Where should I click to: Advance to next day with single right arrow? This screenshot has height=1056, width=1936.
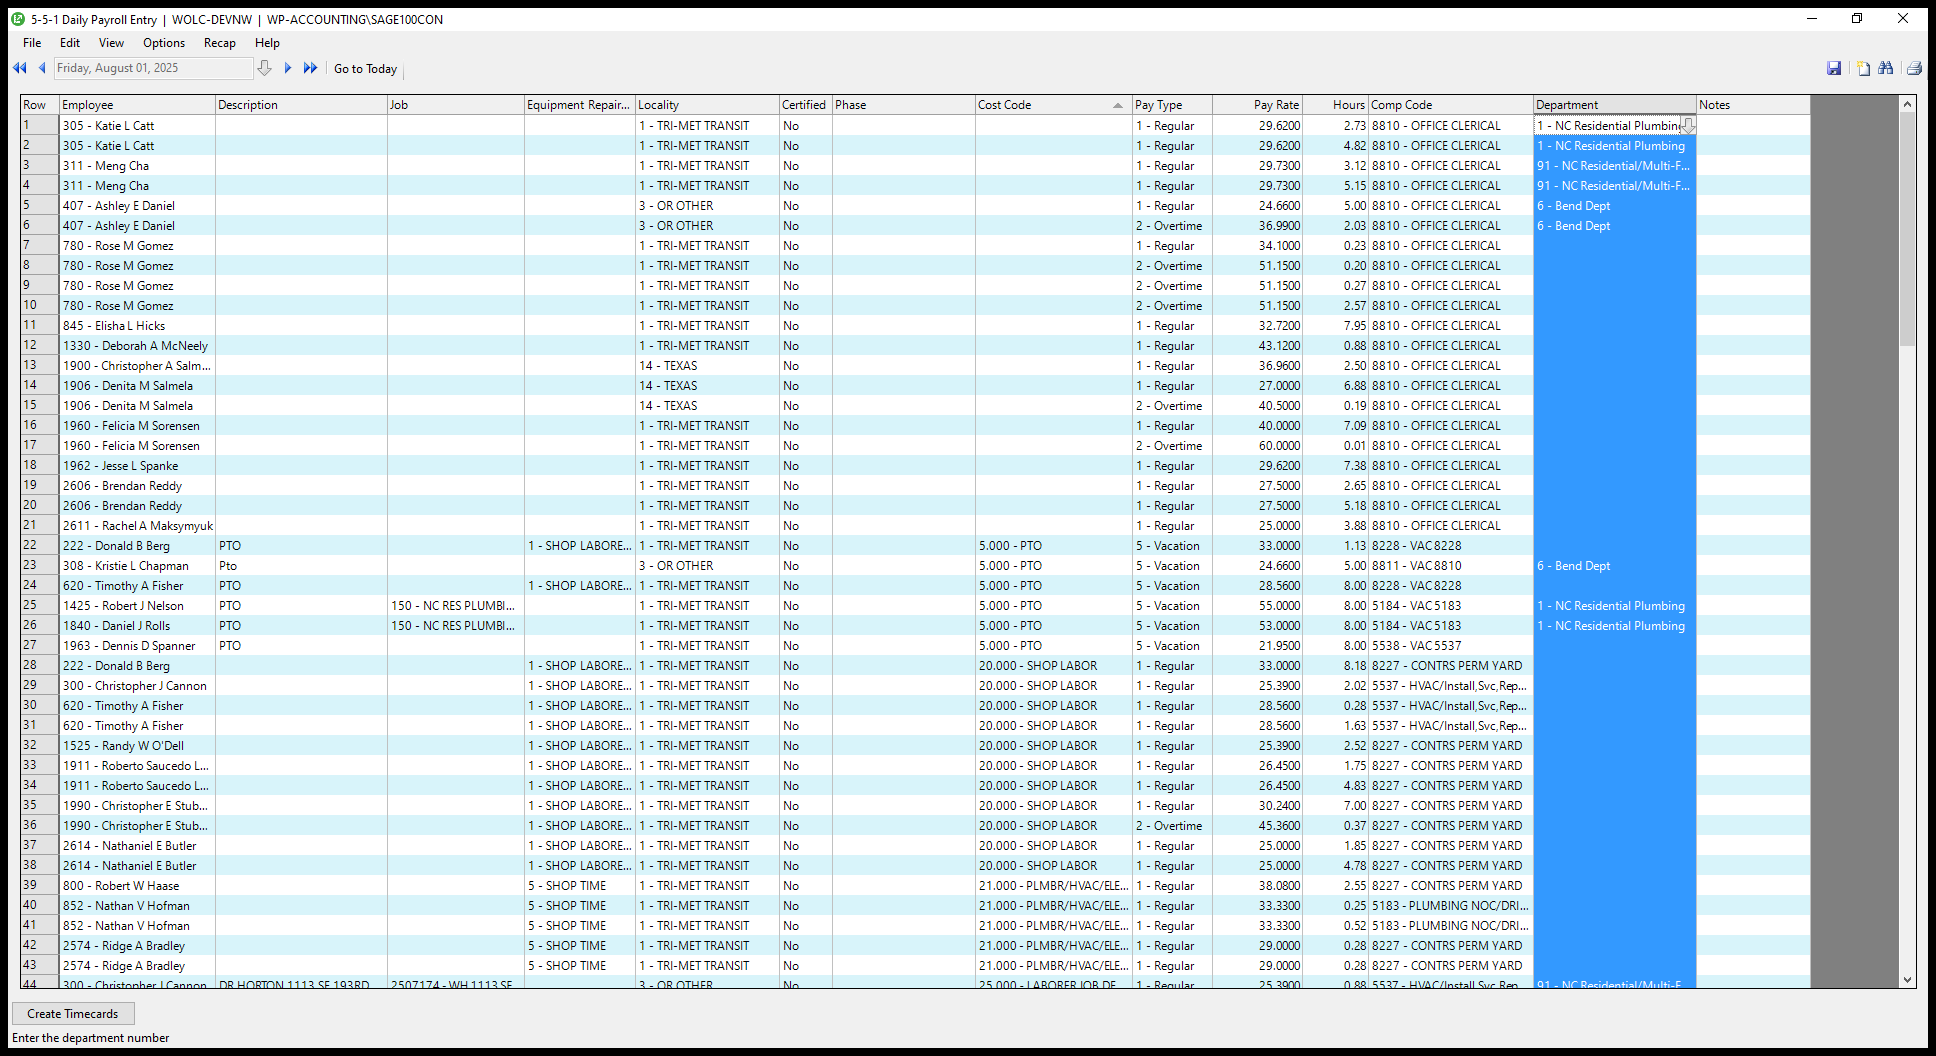pos(288,68)
